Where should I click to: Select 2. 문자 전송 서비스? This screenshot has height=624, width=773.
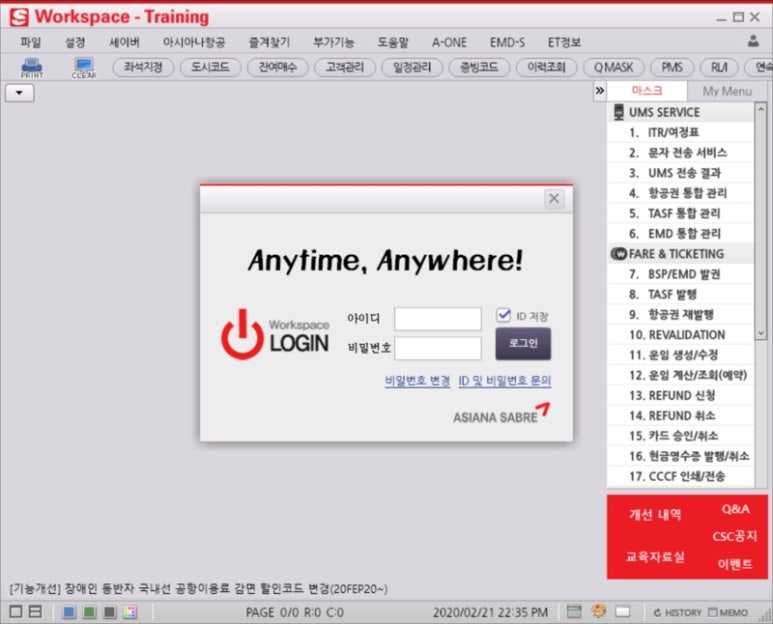(680, 152)
